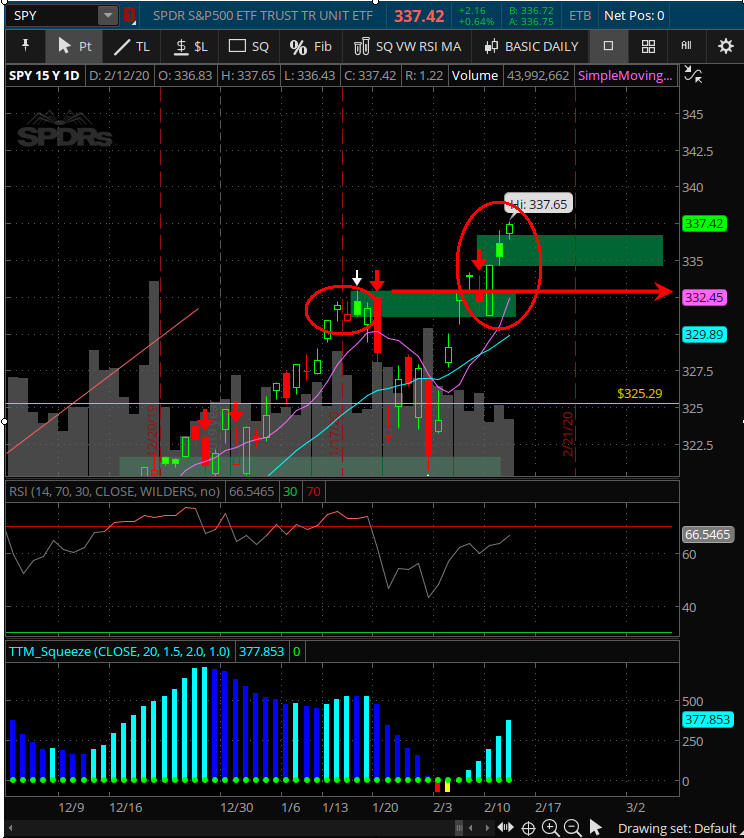744x838 pixels.
Task: Open the BASIC DAILY style menu
Action: (x=531, y=46)
